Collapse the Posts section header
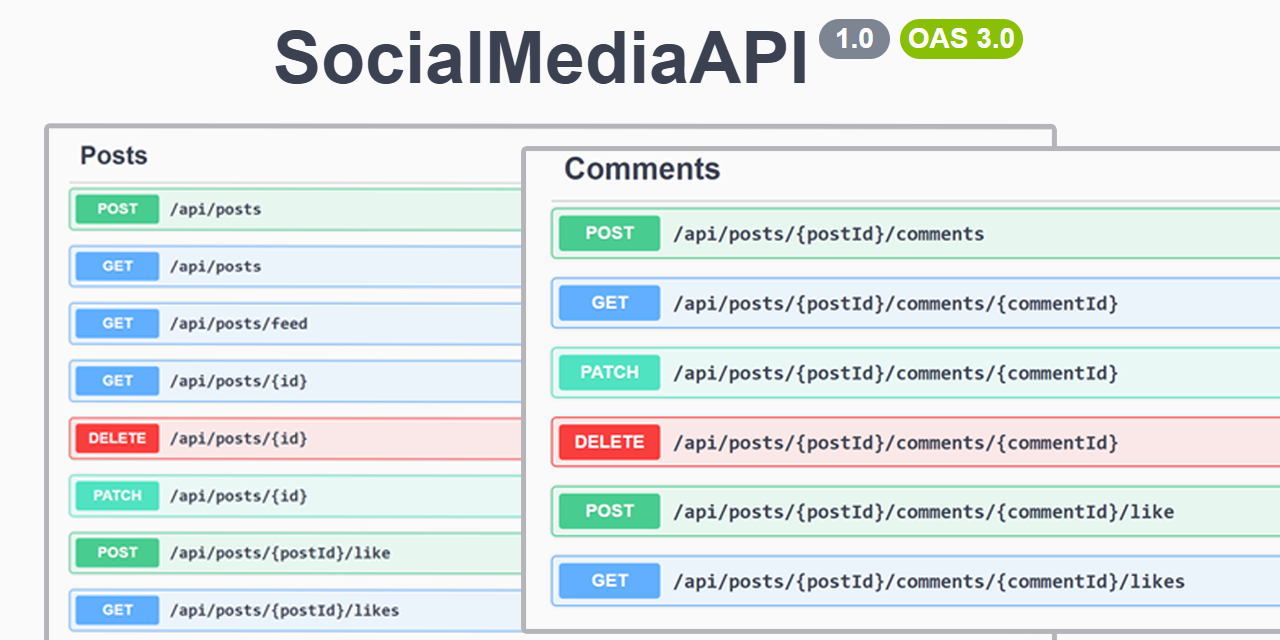The width and height of the screenshot is (1280, 640). click(114, 156)
